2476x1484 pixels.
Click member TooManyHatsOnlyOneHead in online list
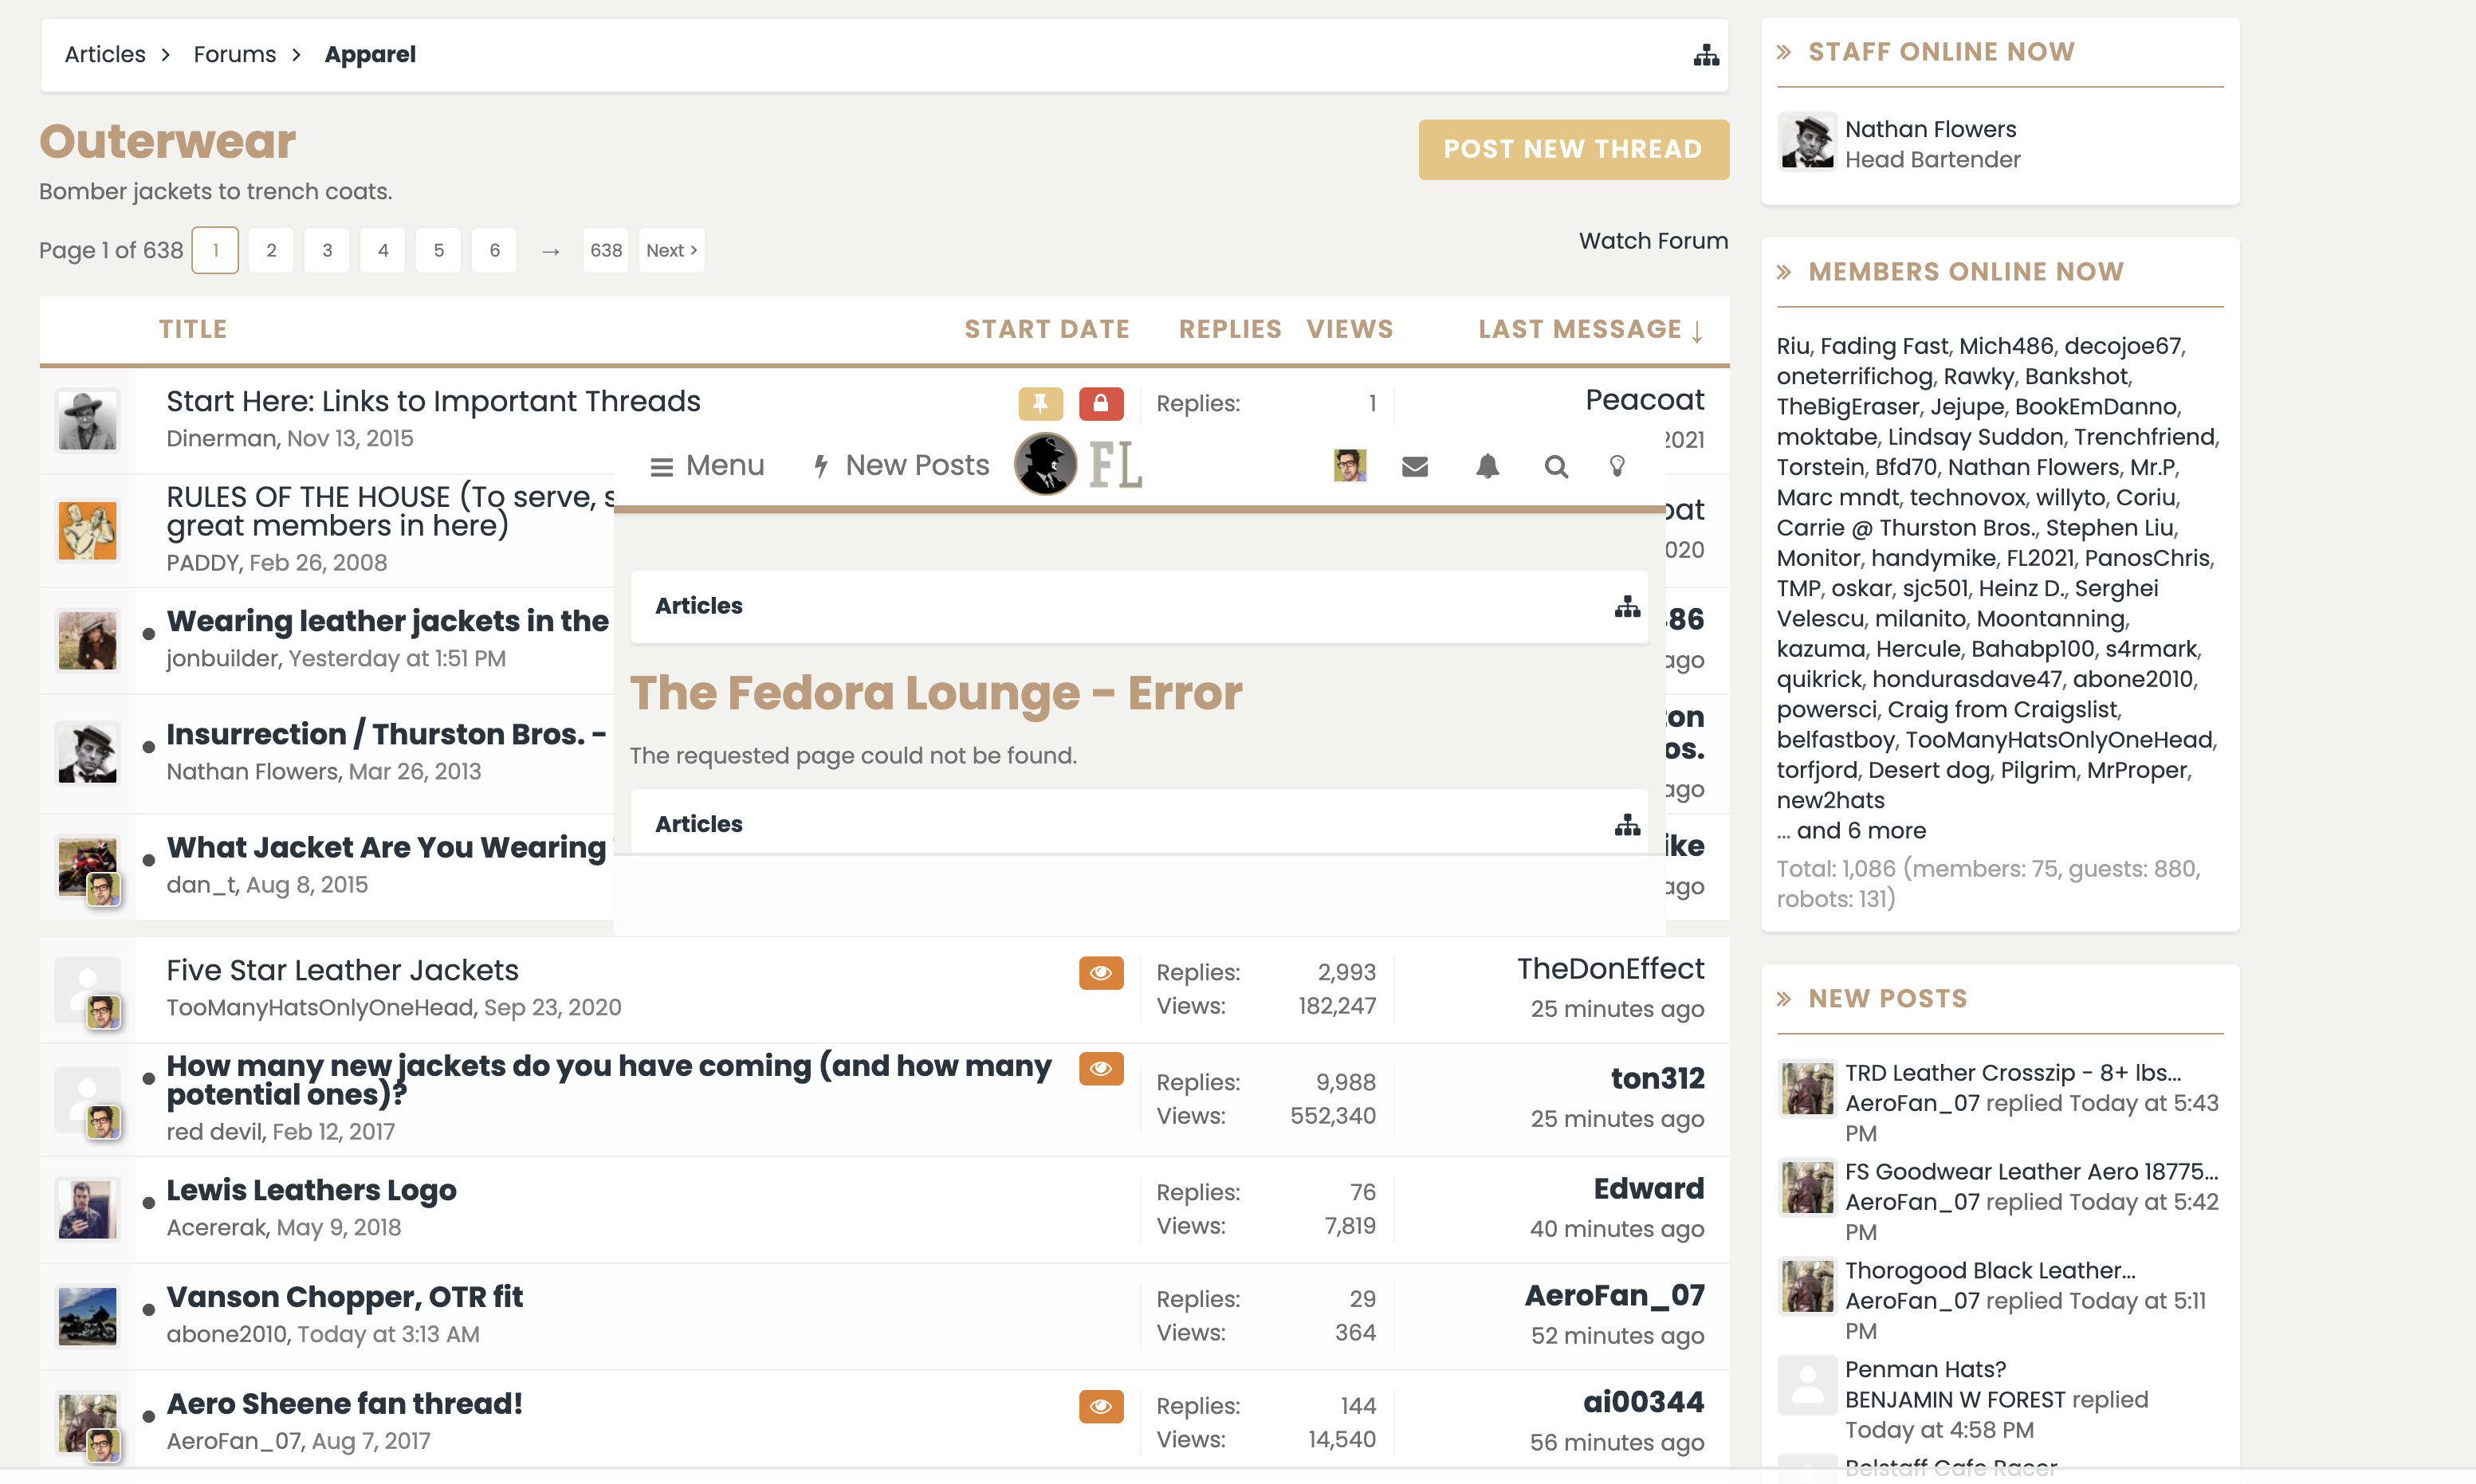2059,740
